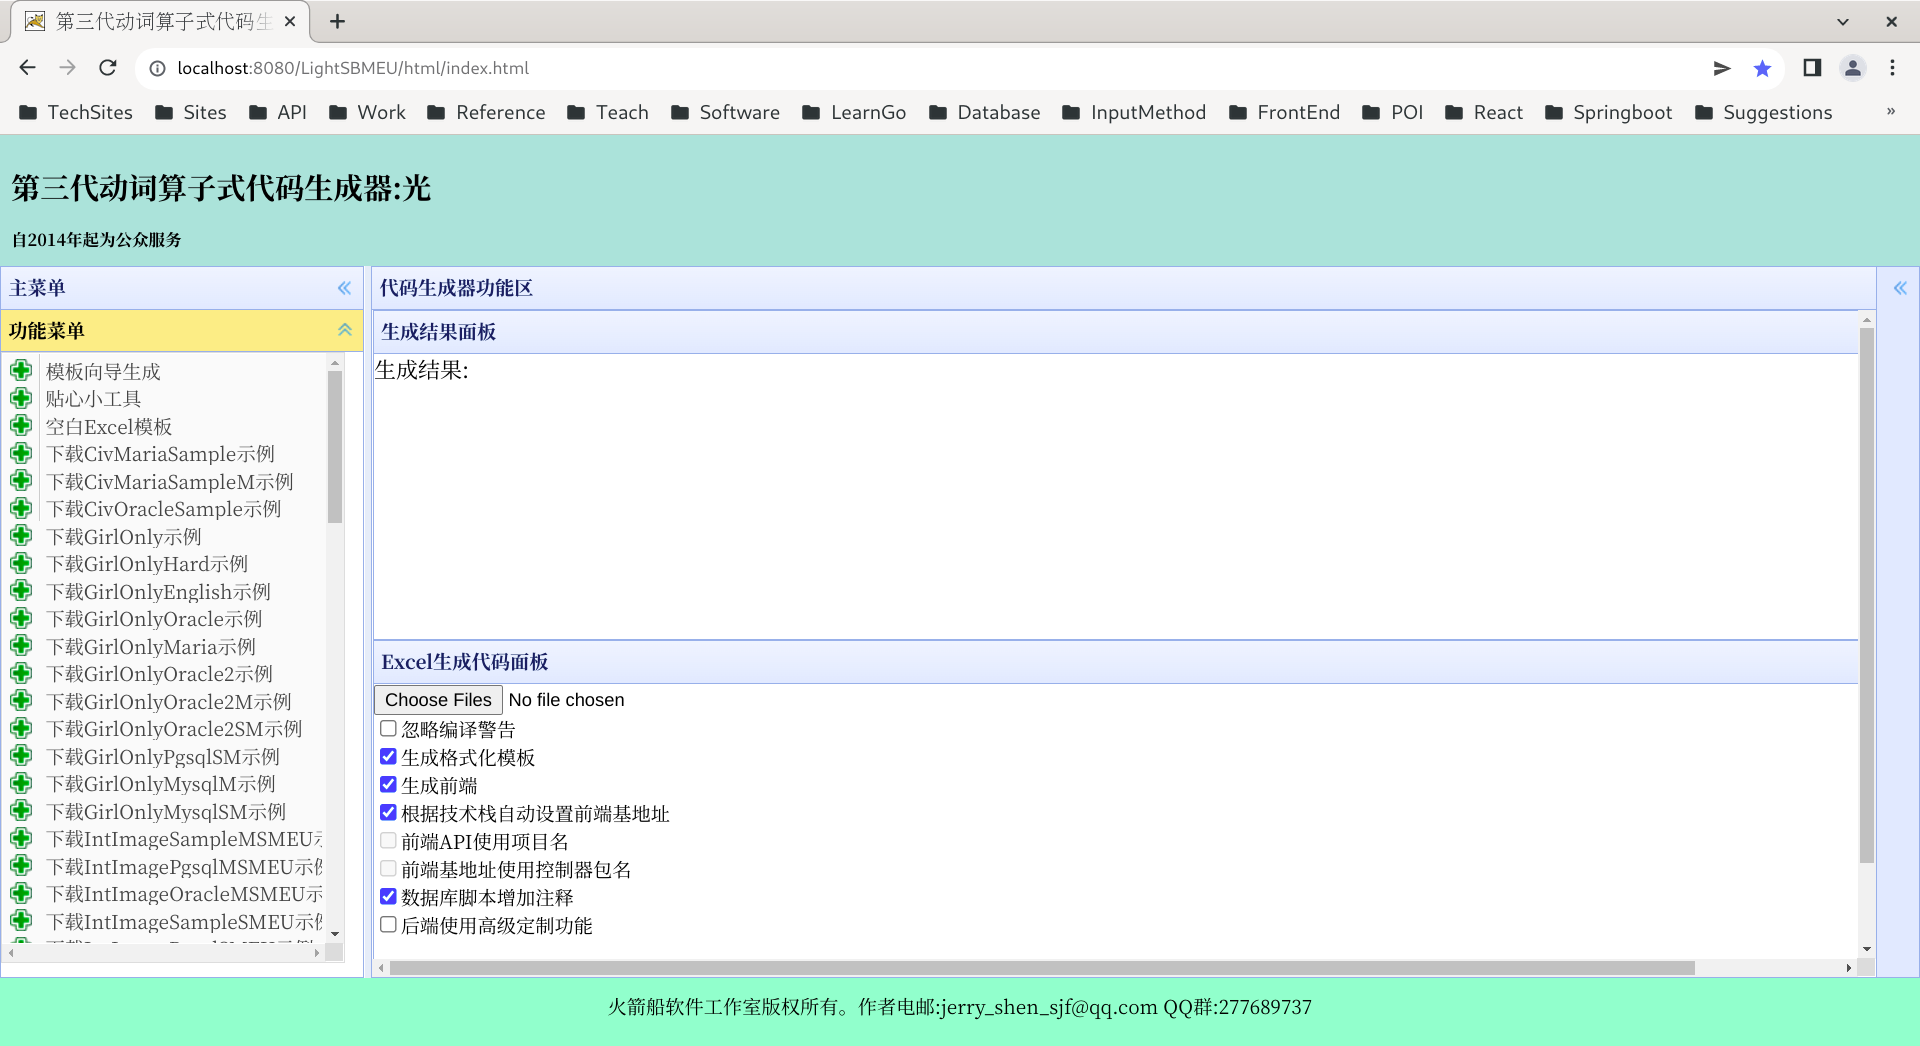
Task: Click the plus icon beside 下载GirlOnlyHard示例
Action: (21, 563)
